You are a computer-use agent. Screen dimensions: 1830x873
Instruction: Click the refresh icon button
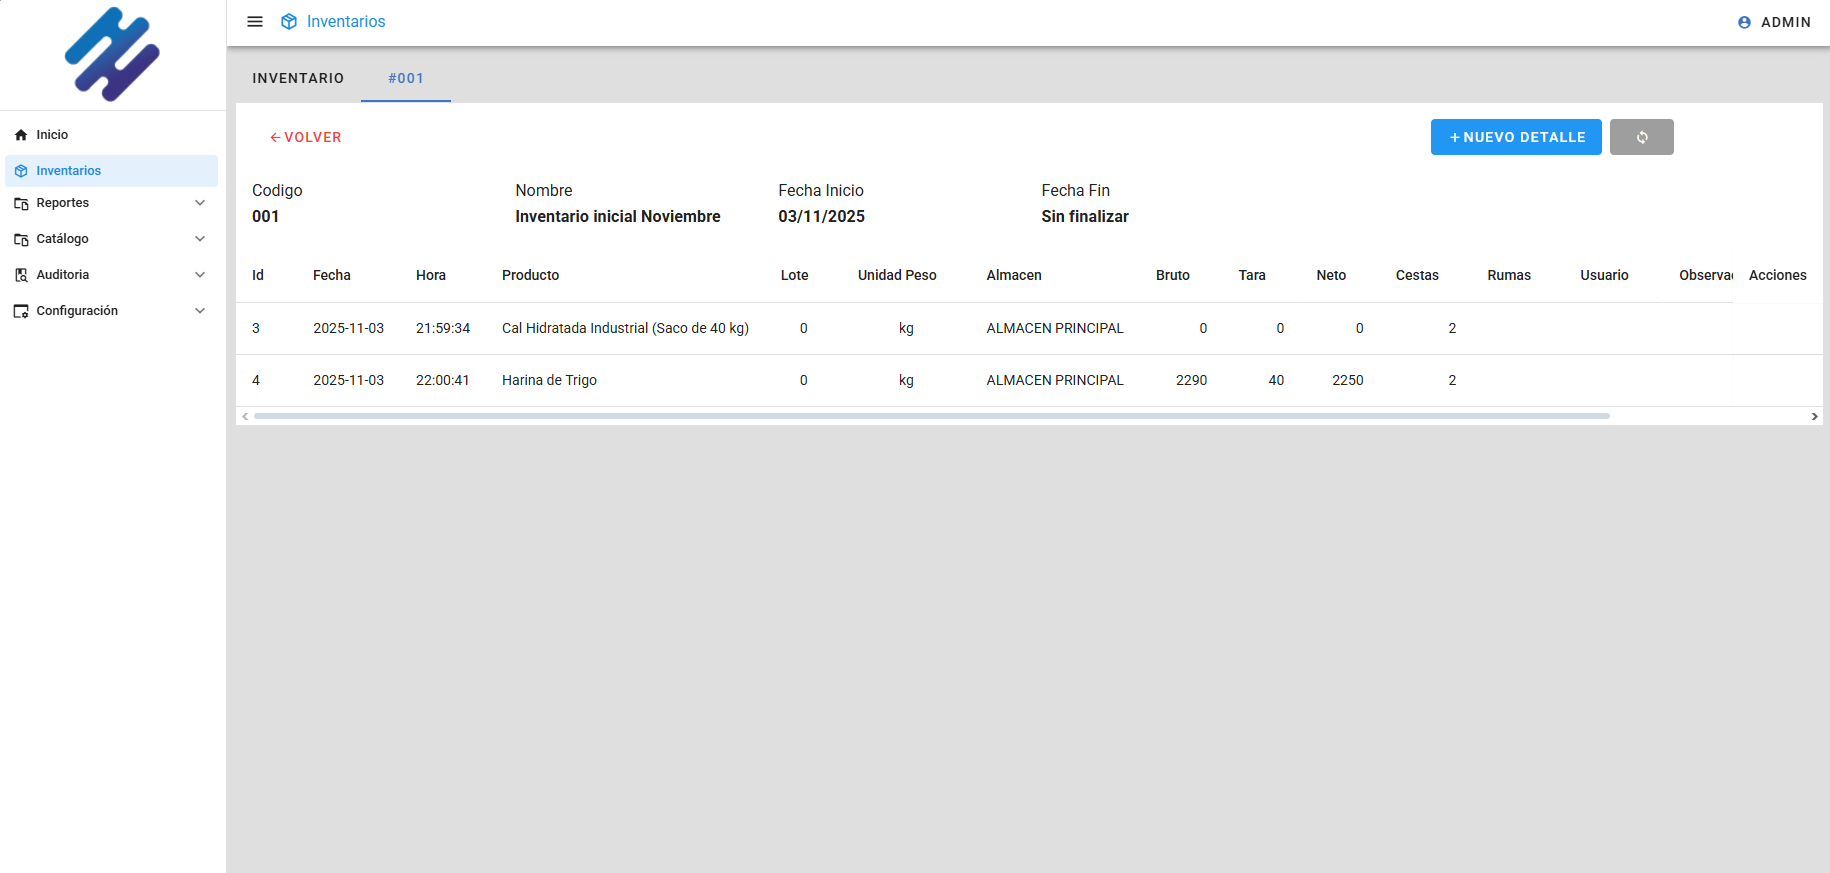pyautogui.click(x=1641, y=137)
